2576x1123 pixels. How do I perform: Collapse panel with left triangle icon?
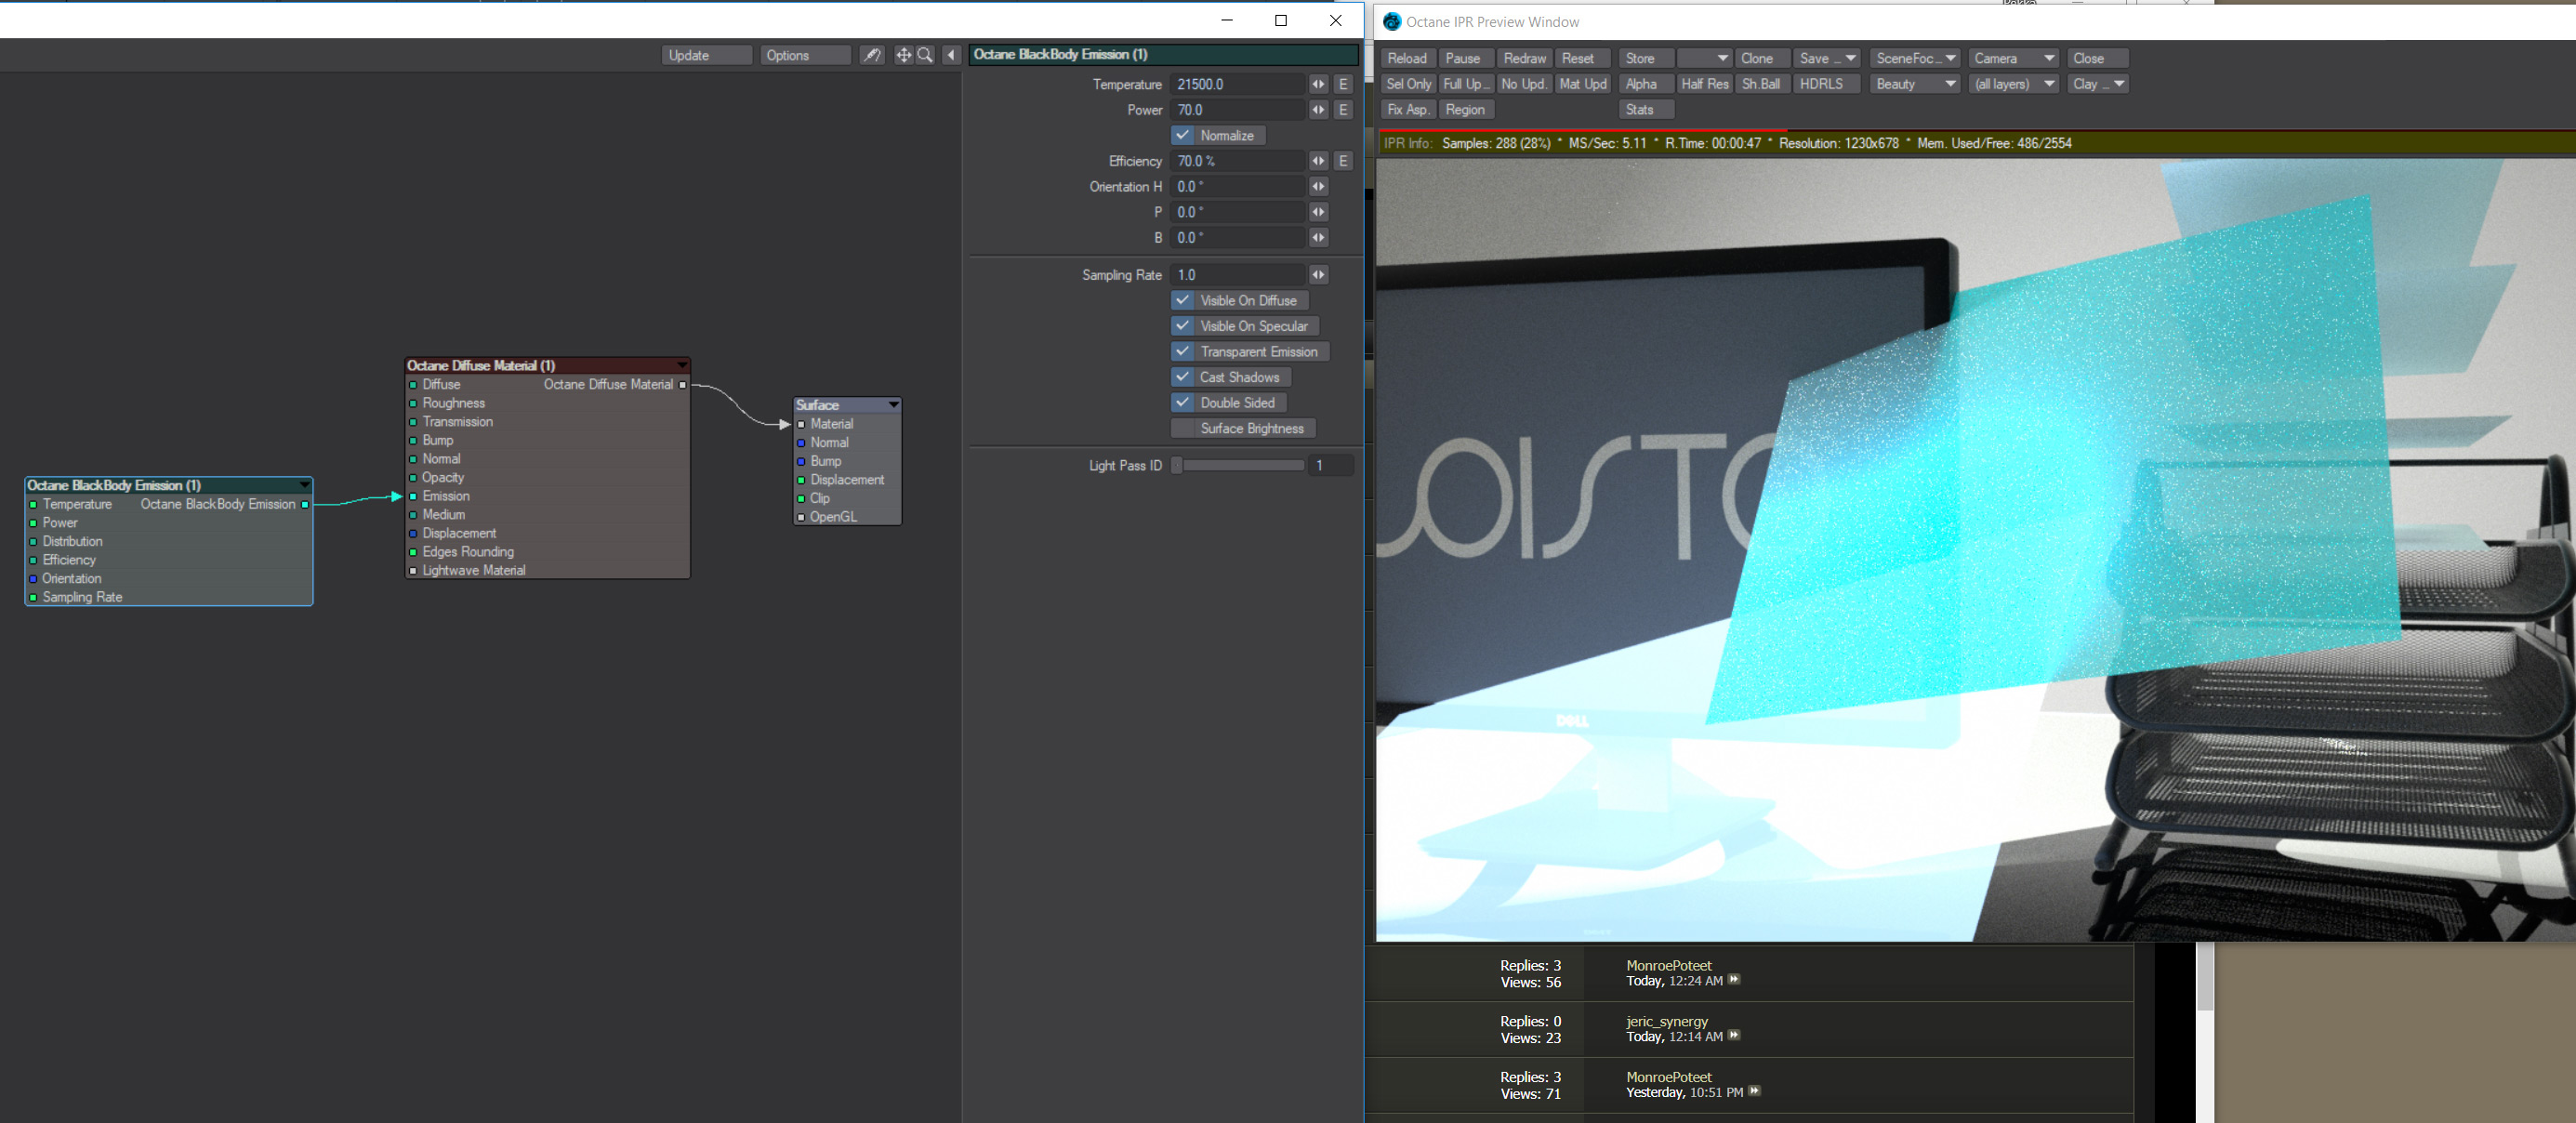[x=952, y=55]
